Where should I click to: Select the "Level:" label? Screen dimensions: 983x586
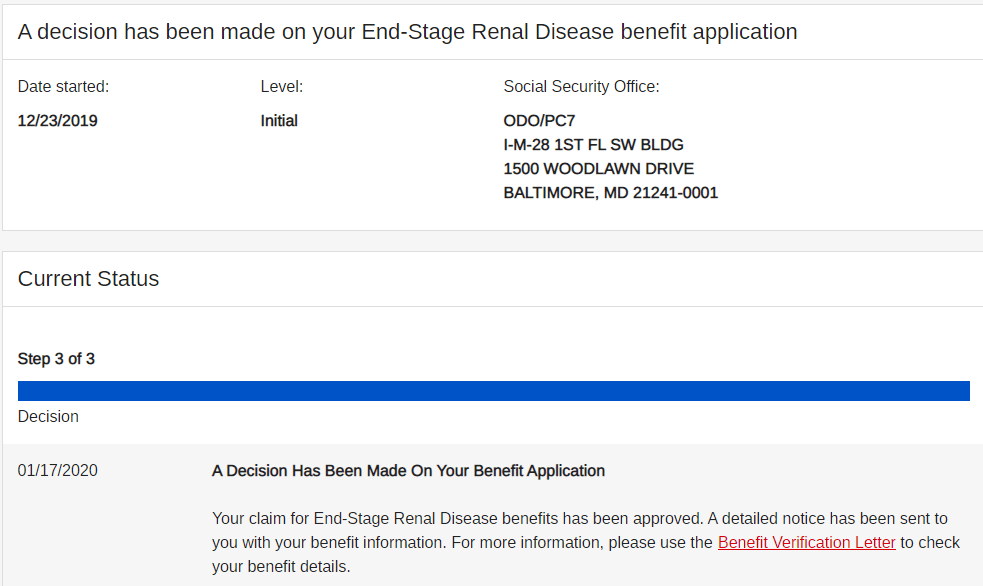(281, 87)
